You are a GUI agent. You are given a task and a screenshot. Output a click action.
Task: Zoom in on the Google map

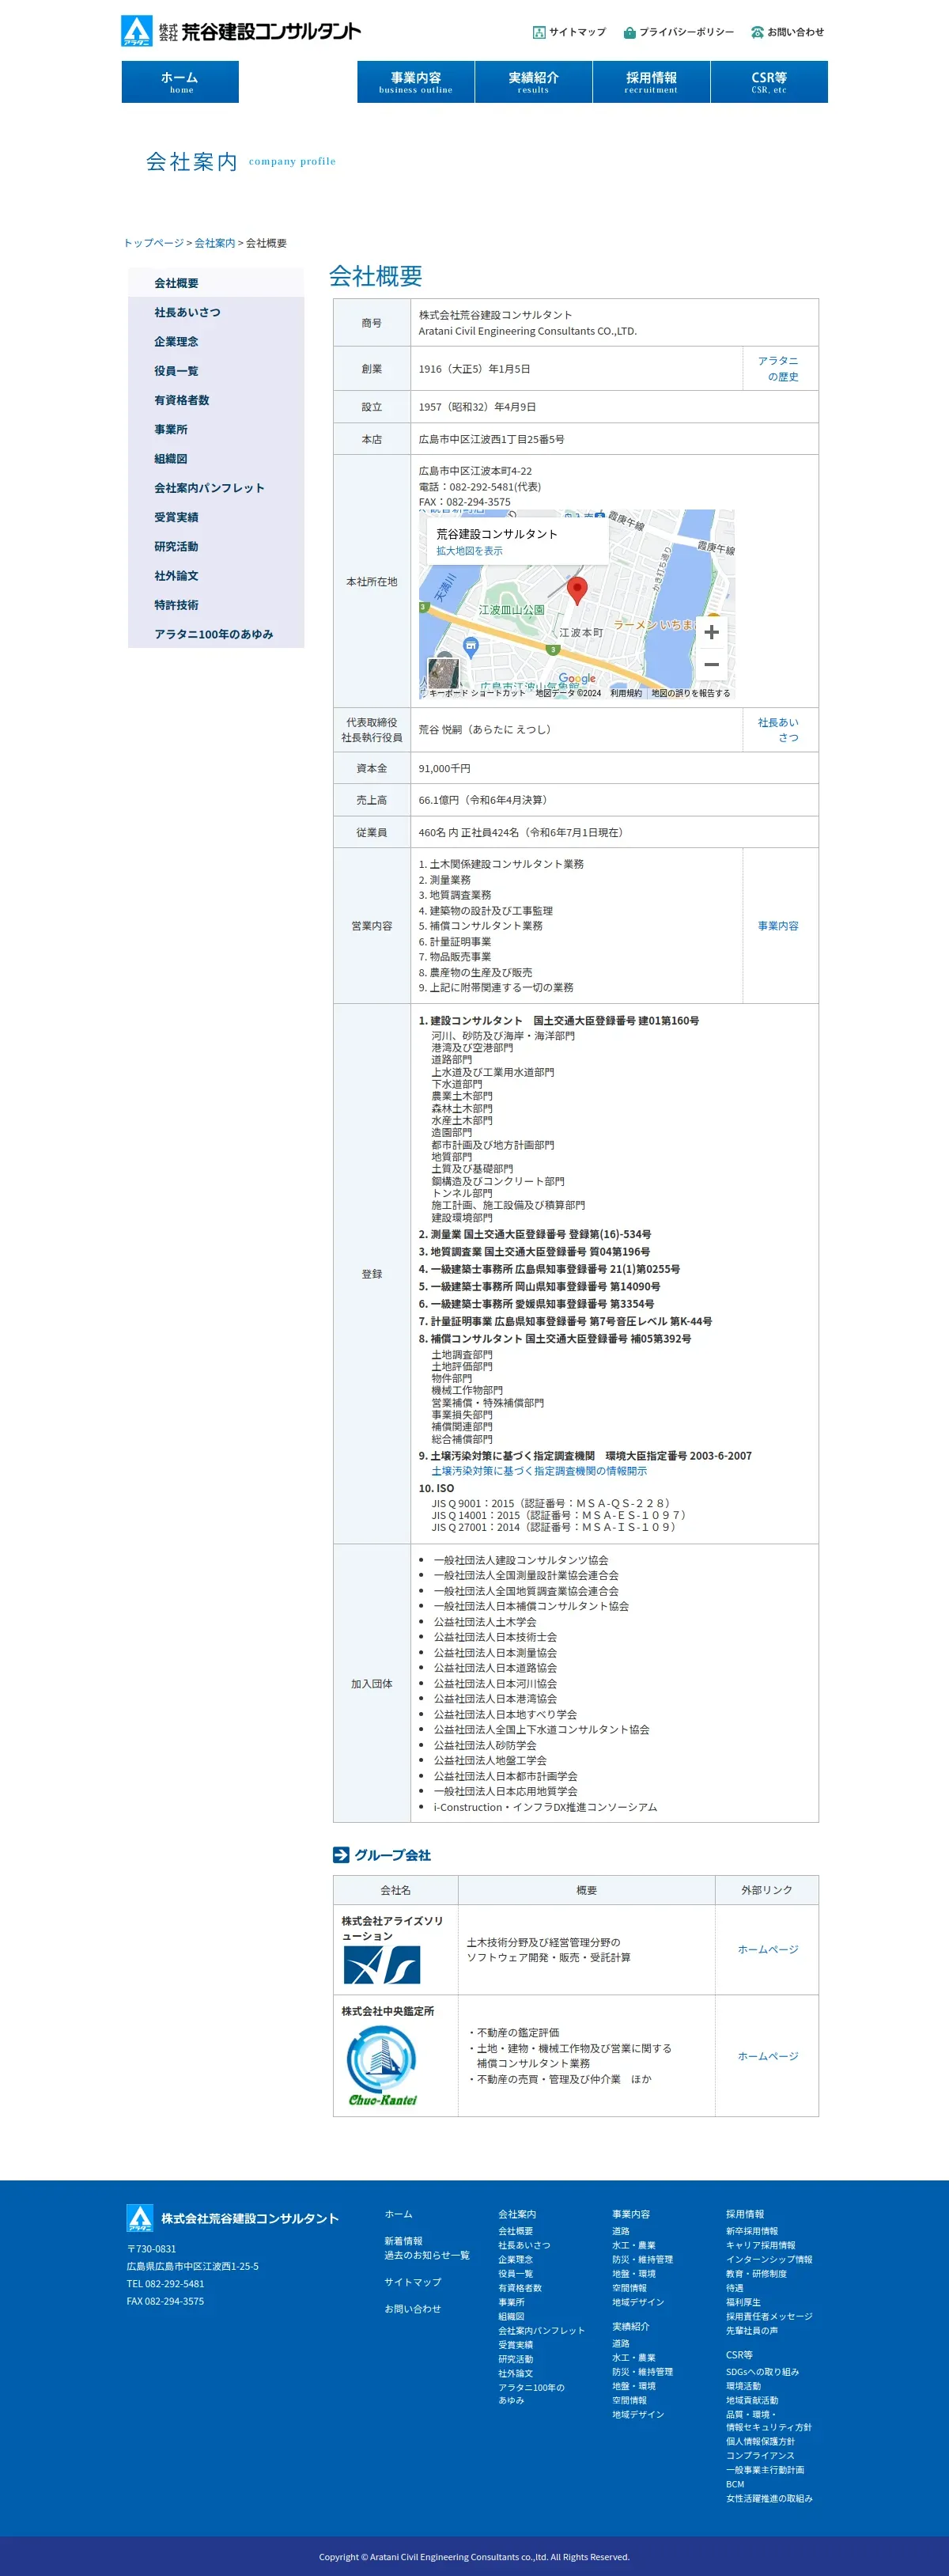[711, 632]
